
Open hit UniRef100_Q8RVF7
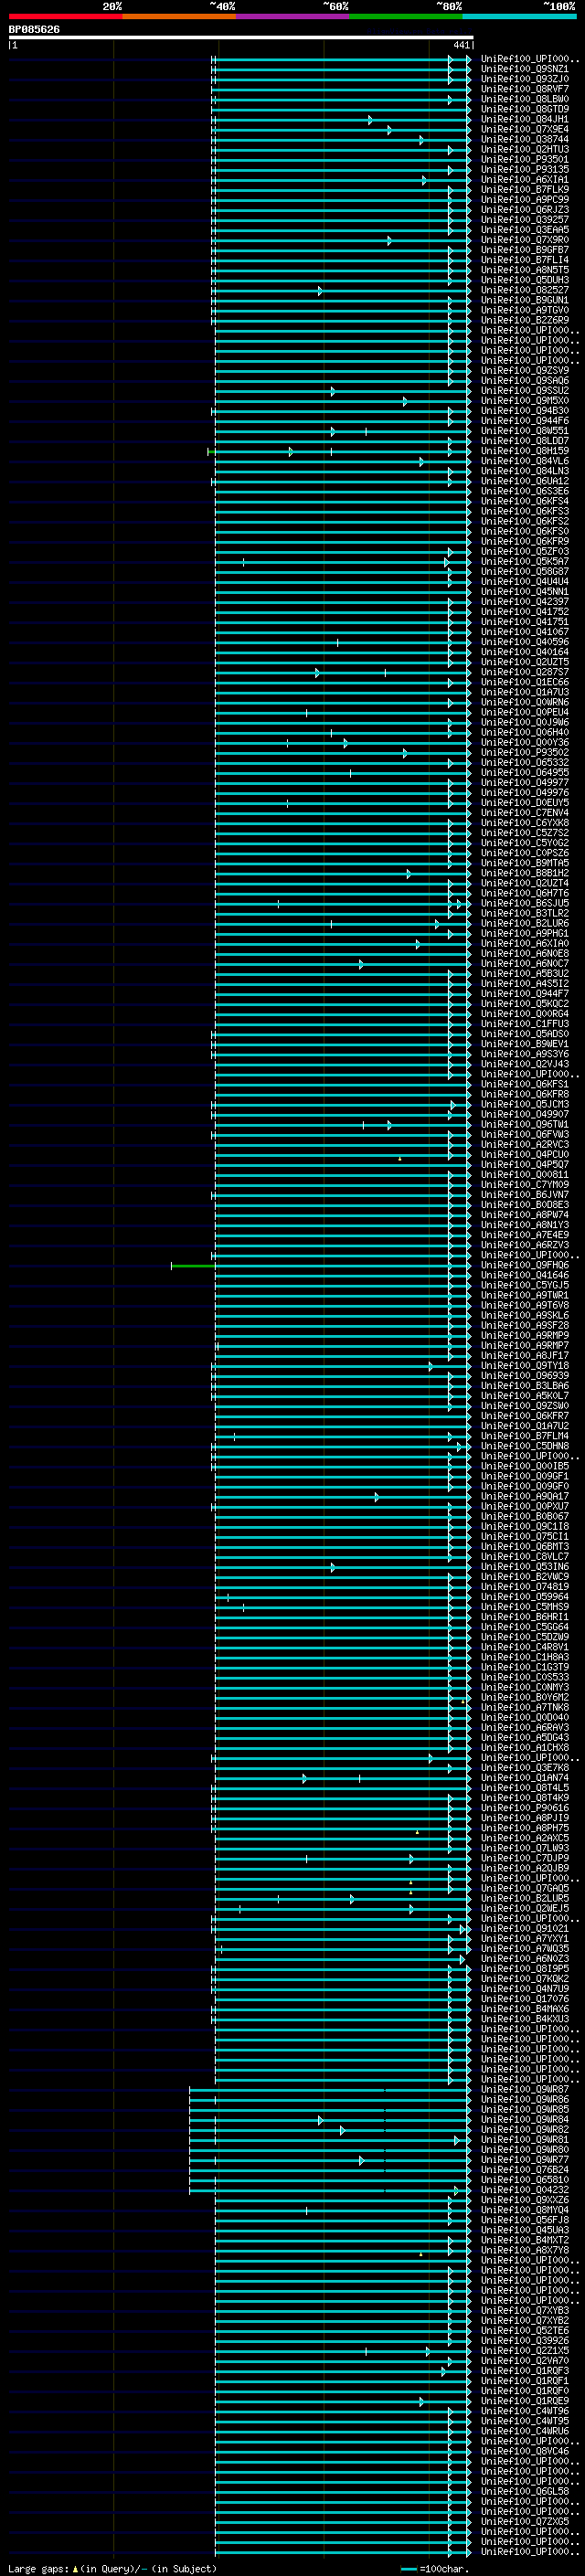[x=525, y=89]
